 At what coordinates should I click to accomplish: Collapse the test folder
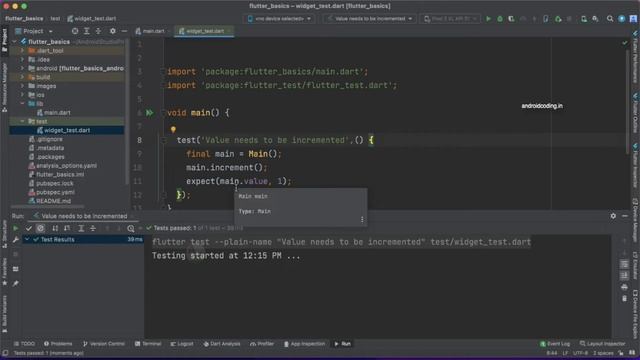22,121
